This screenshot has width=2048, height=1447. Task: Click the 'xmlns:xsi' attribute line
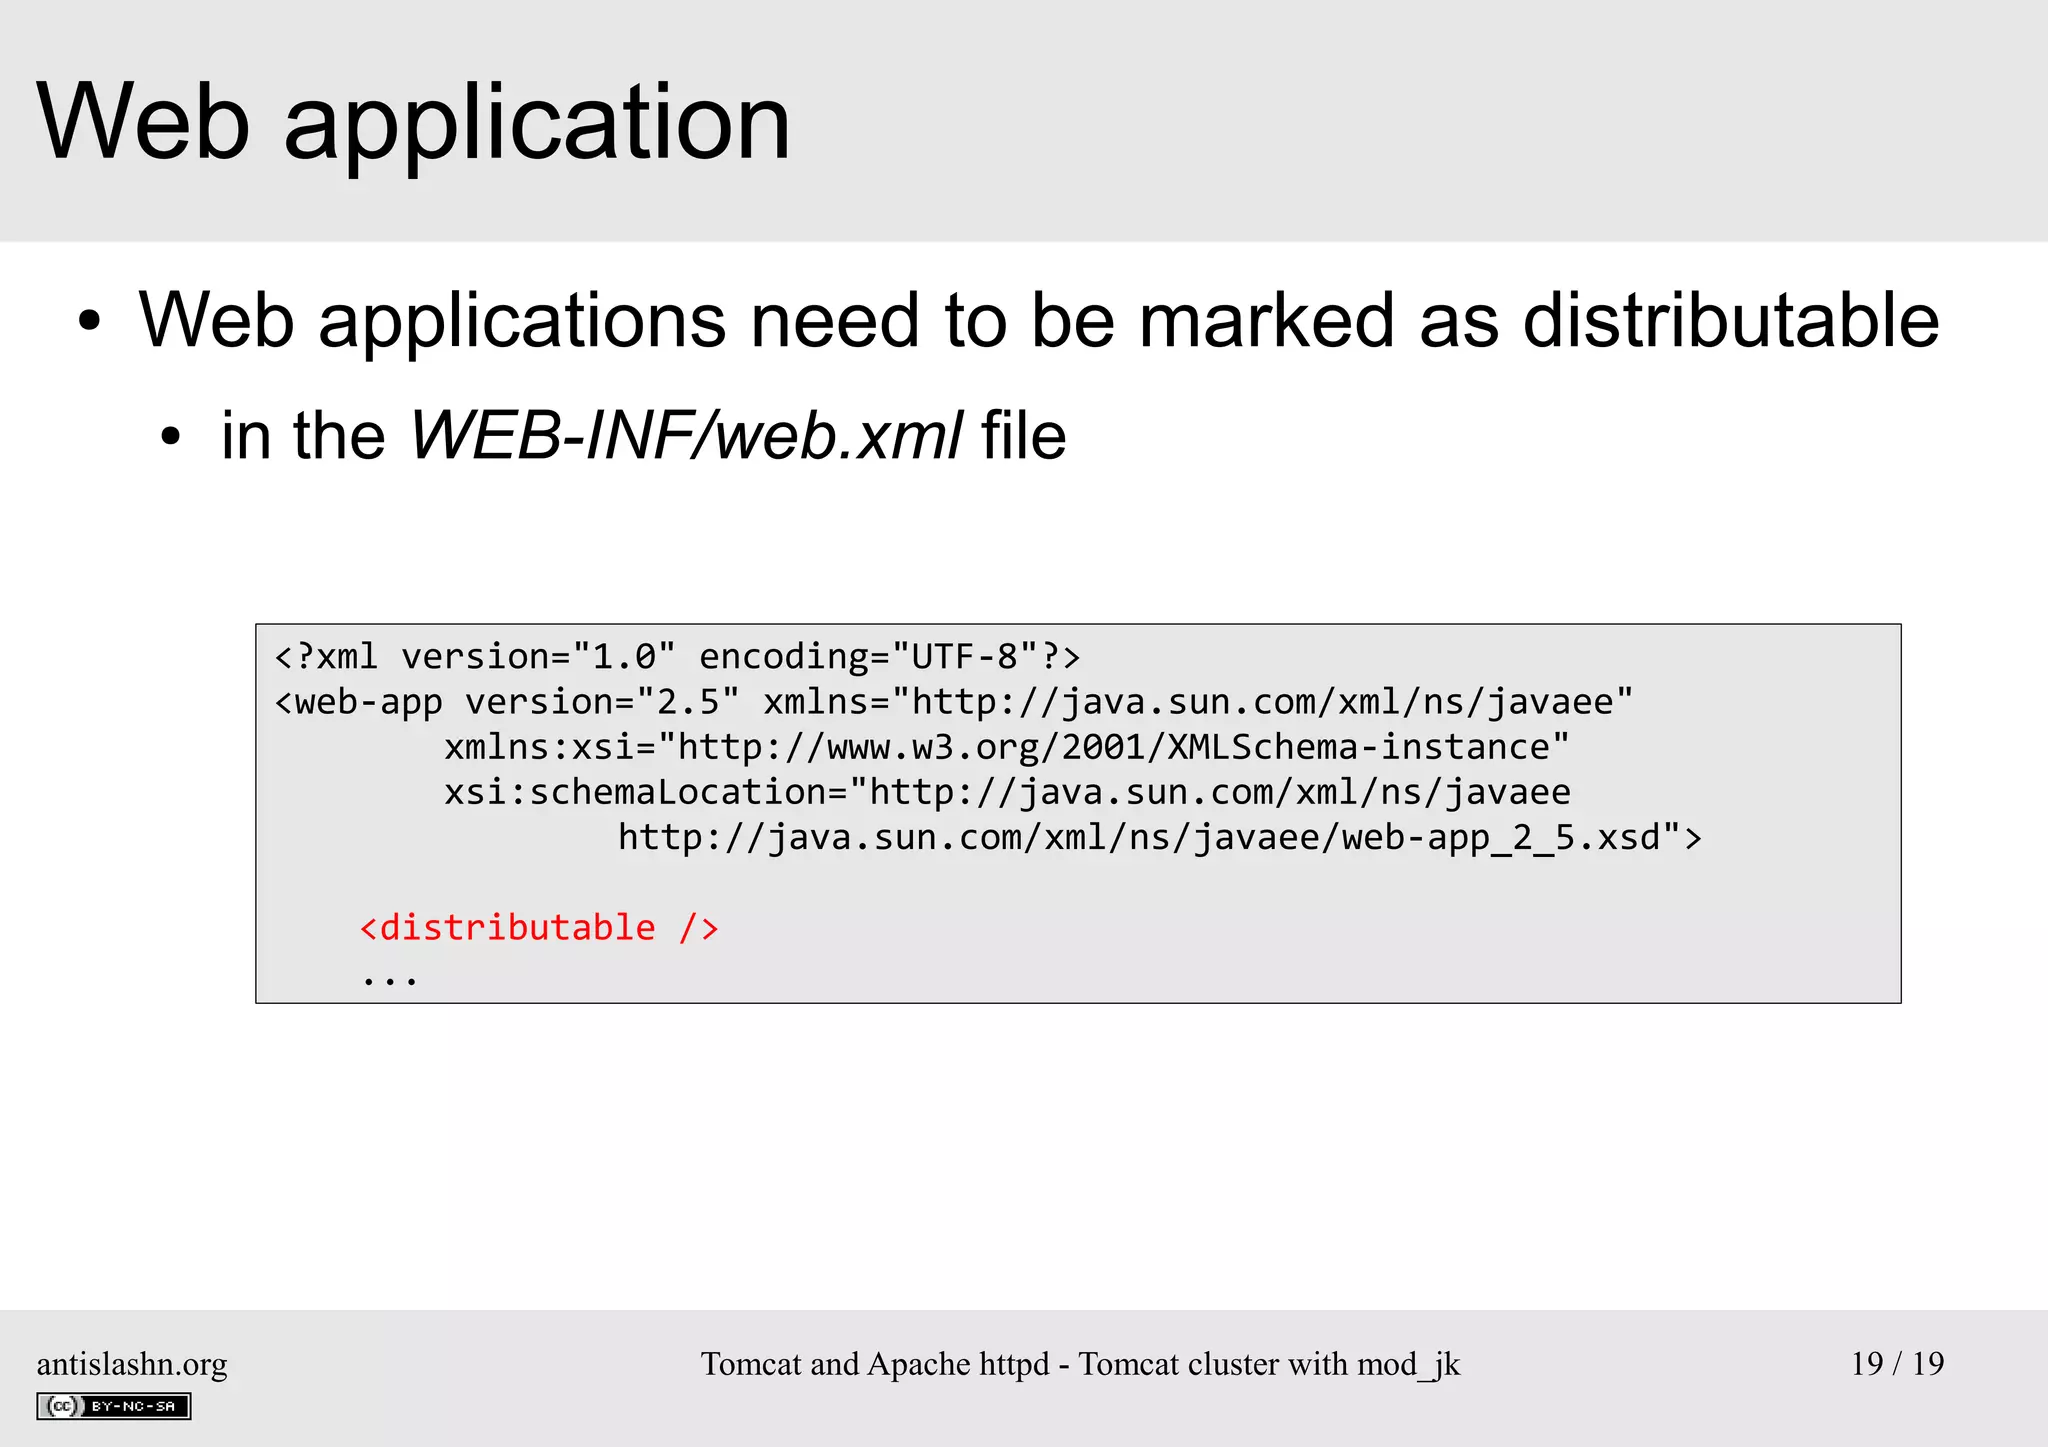tap(1007, 747)
